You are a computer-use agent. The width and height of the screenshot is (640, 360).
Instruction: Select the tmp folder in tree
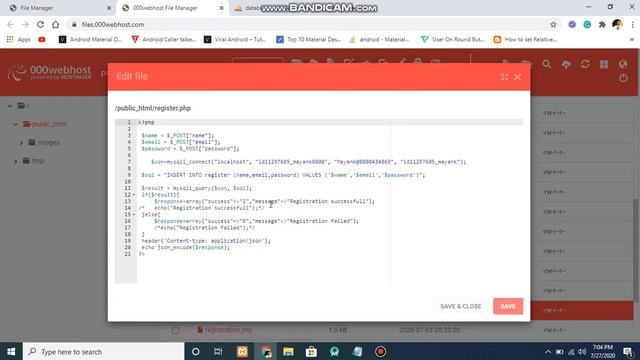(x=33, y=161)
